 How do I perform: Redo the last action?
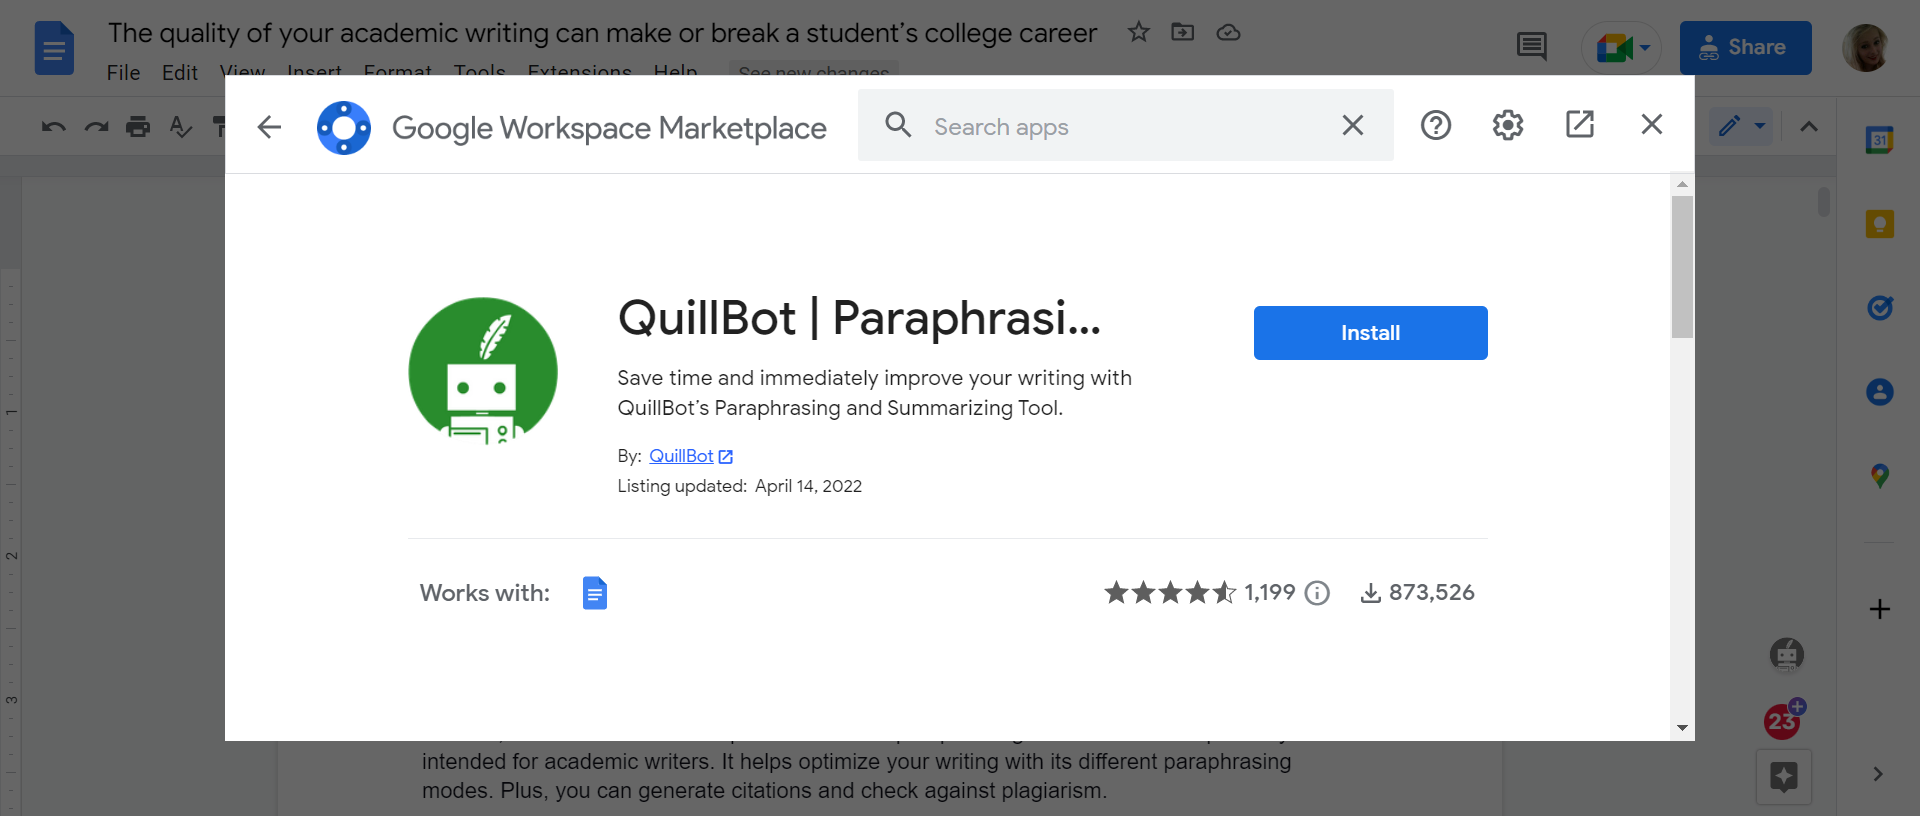(96, 126)
